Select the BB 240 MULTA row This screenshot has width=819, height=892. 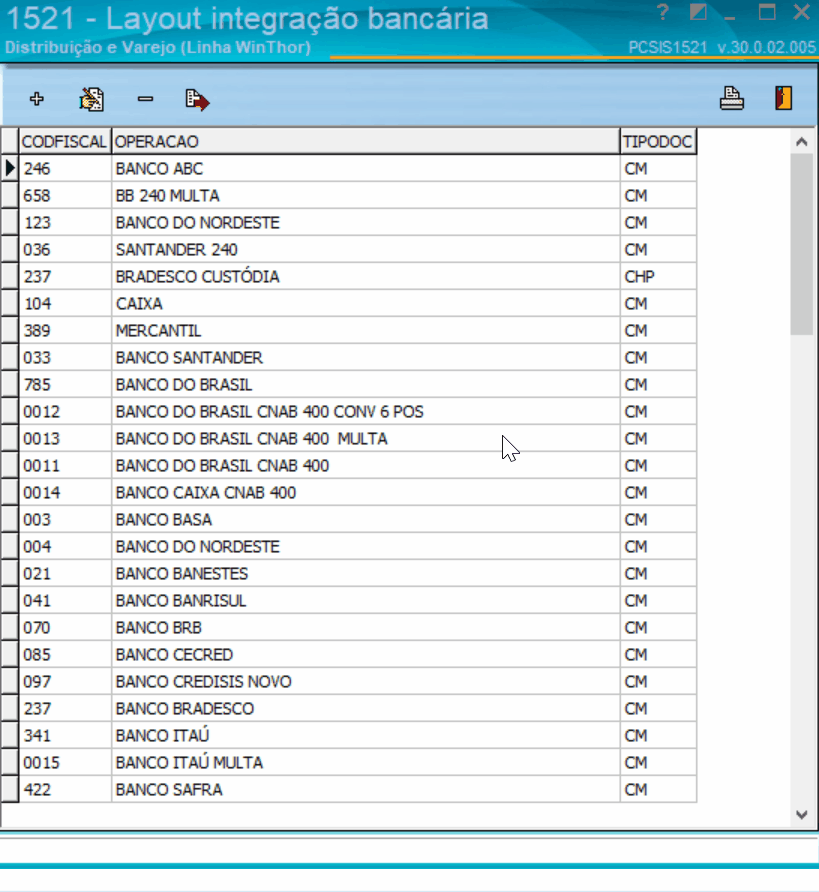[x=358, y=196]
